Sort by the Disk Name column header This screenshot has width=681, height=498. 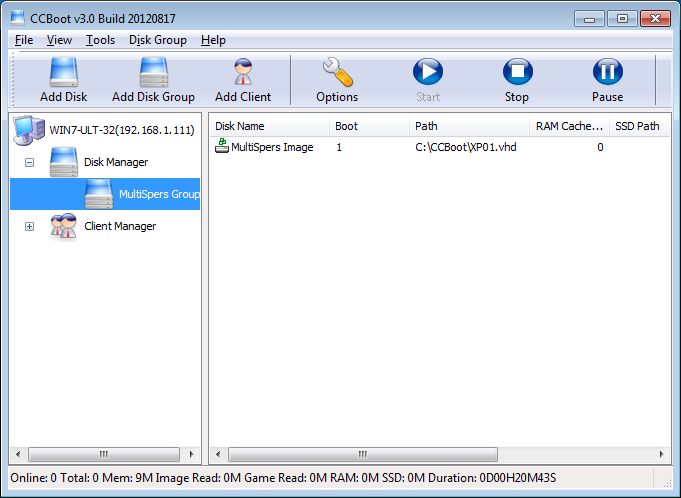tap(270, 126)
